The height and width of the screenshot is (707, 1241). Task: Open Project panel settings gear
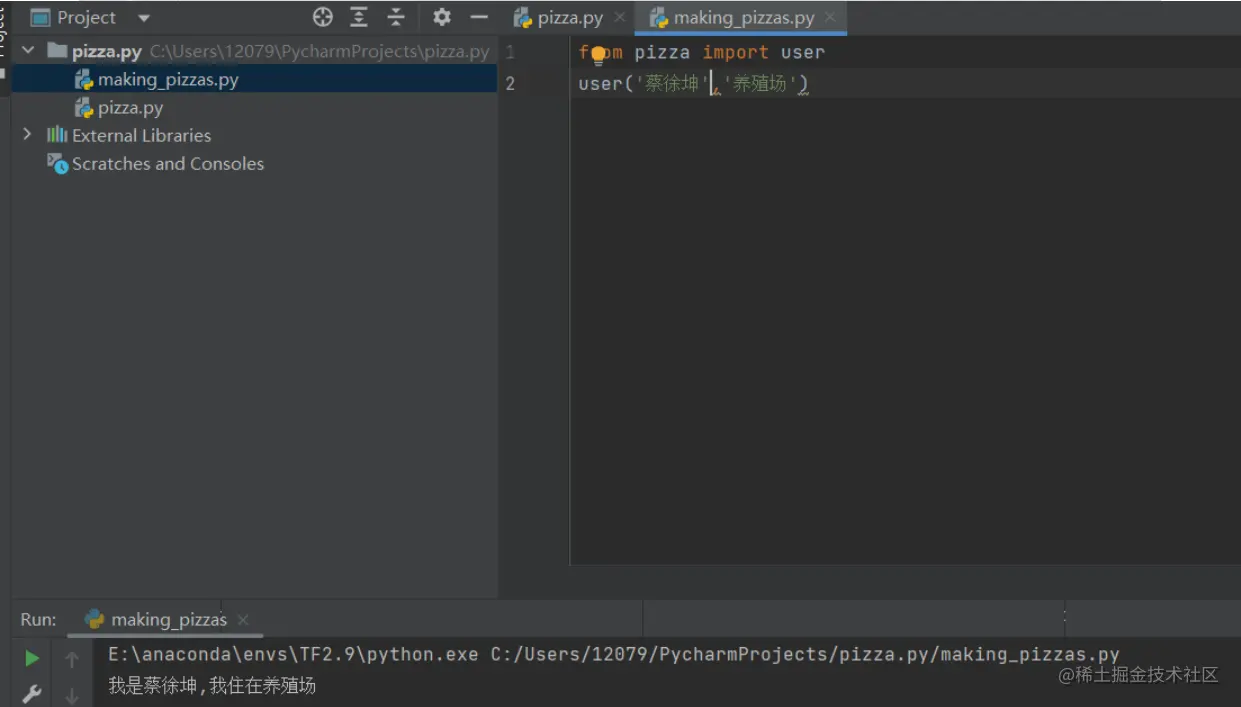pyautogui.click(x=442, y=17)
